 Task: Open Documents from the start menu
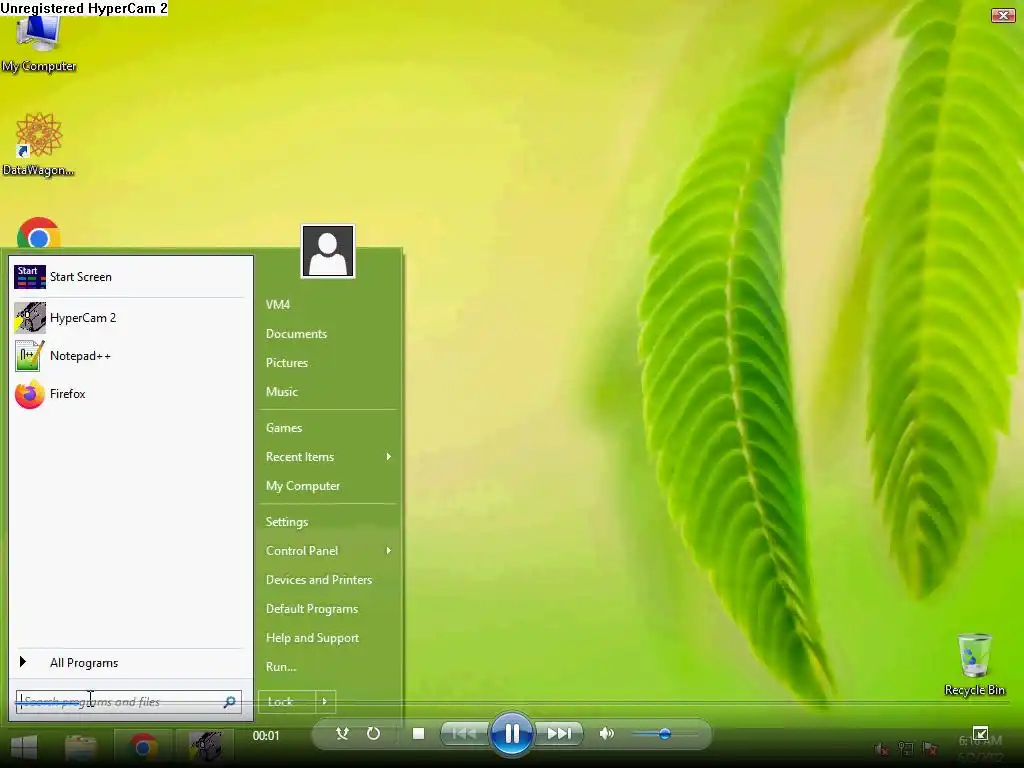click(296, 334)
